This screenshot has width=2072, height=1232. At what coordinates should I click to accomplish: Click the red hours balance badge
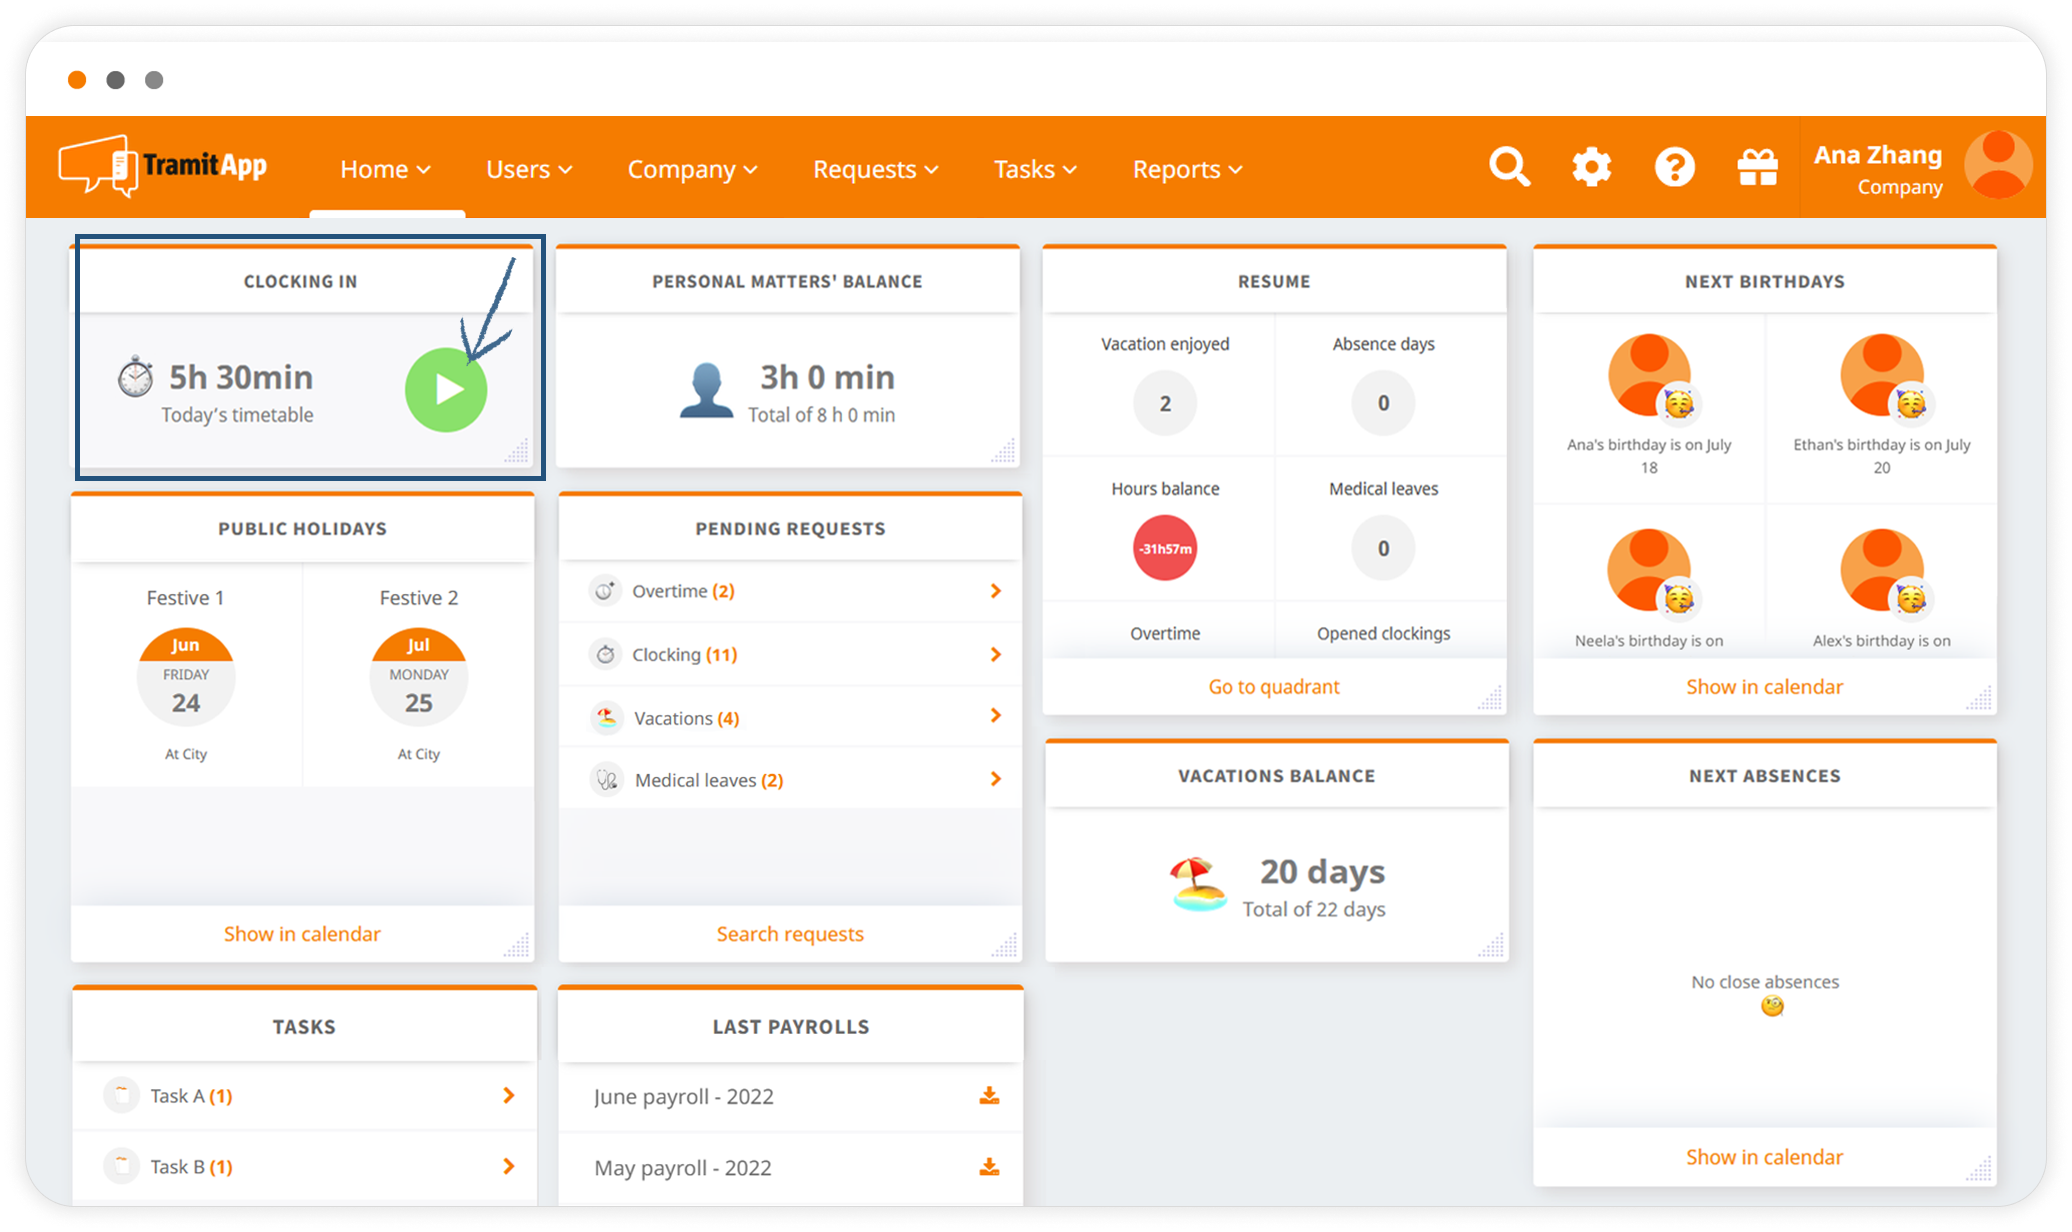[x=1165, y=548]
